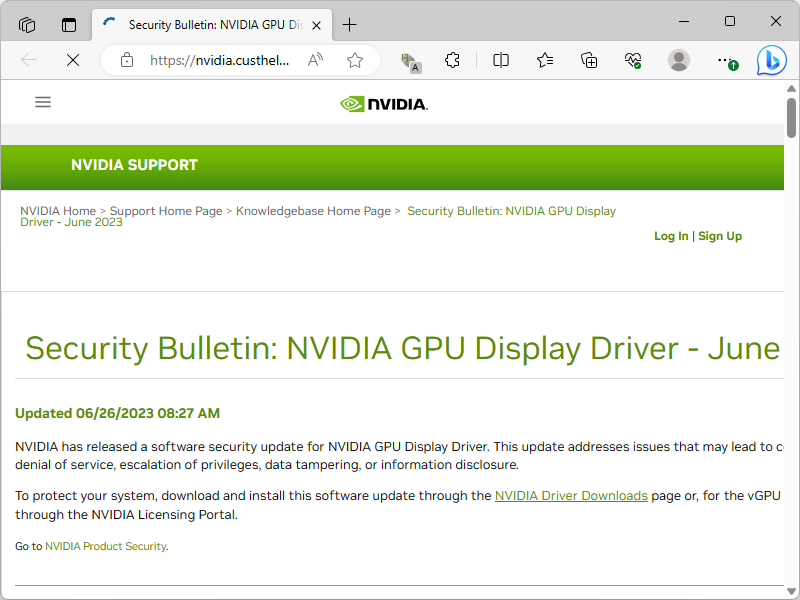Go back to previous page

(29, 60)
